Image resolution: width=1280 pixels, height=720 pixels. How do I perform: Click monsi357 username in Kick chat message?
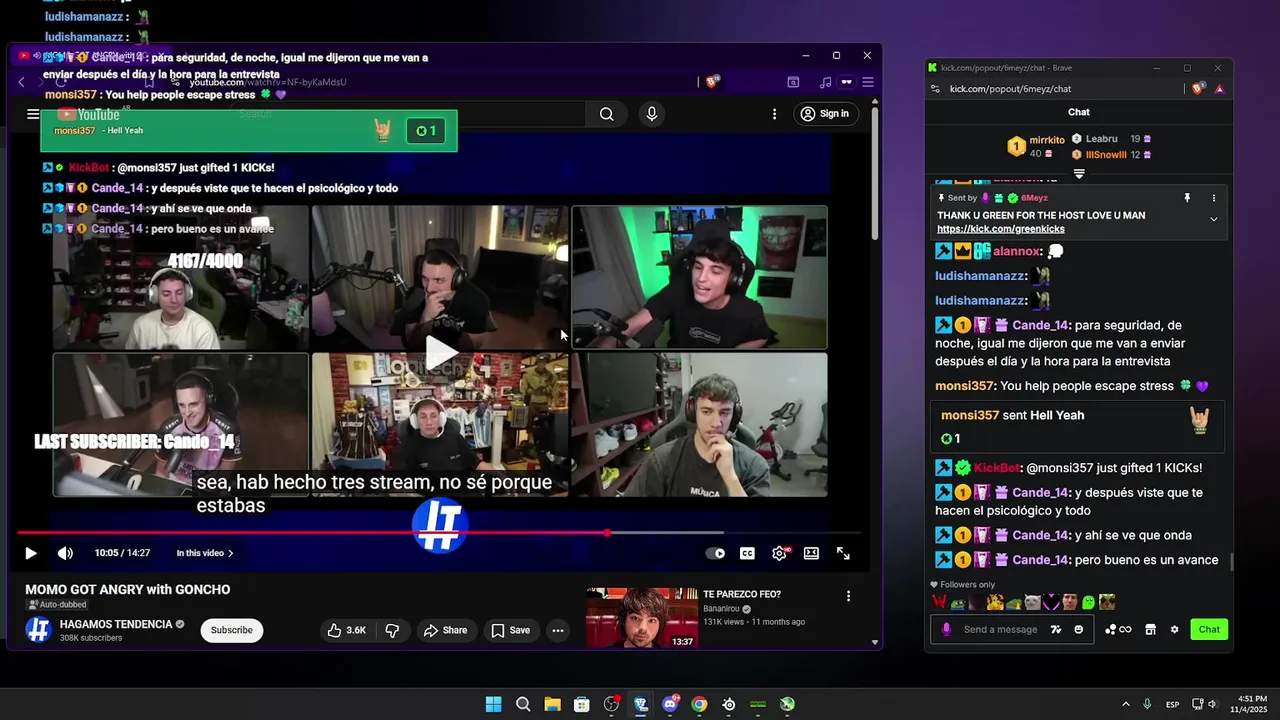(x=964, y=386)
